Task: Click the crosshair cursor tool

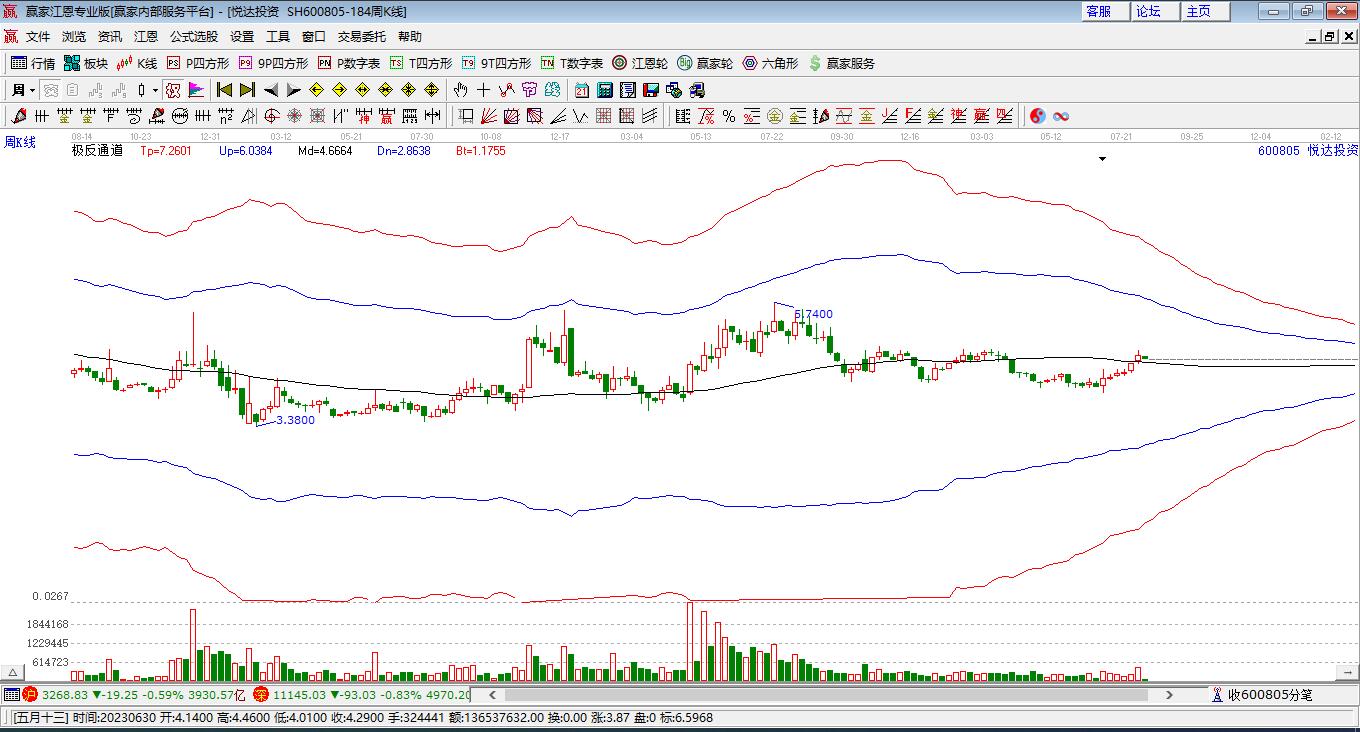Action: coord(484,90)
